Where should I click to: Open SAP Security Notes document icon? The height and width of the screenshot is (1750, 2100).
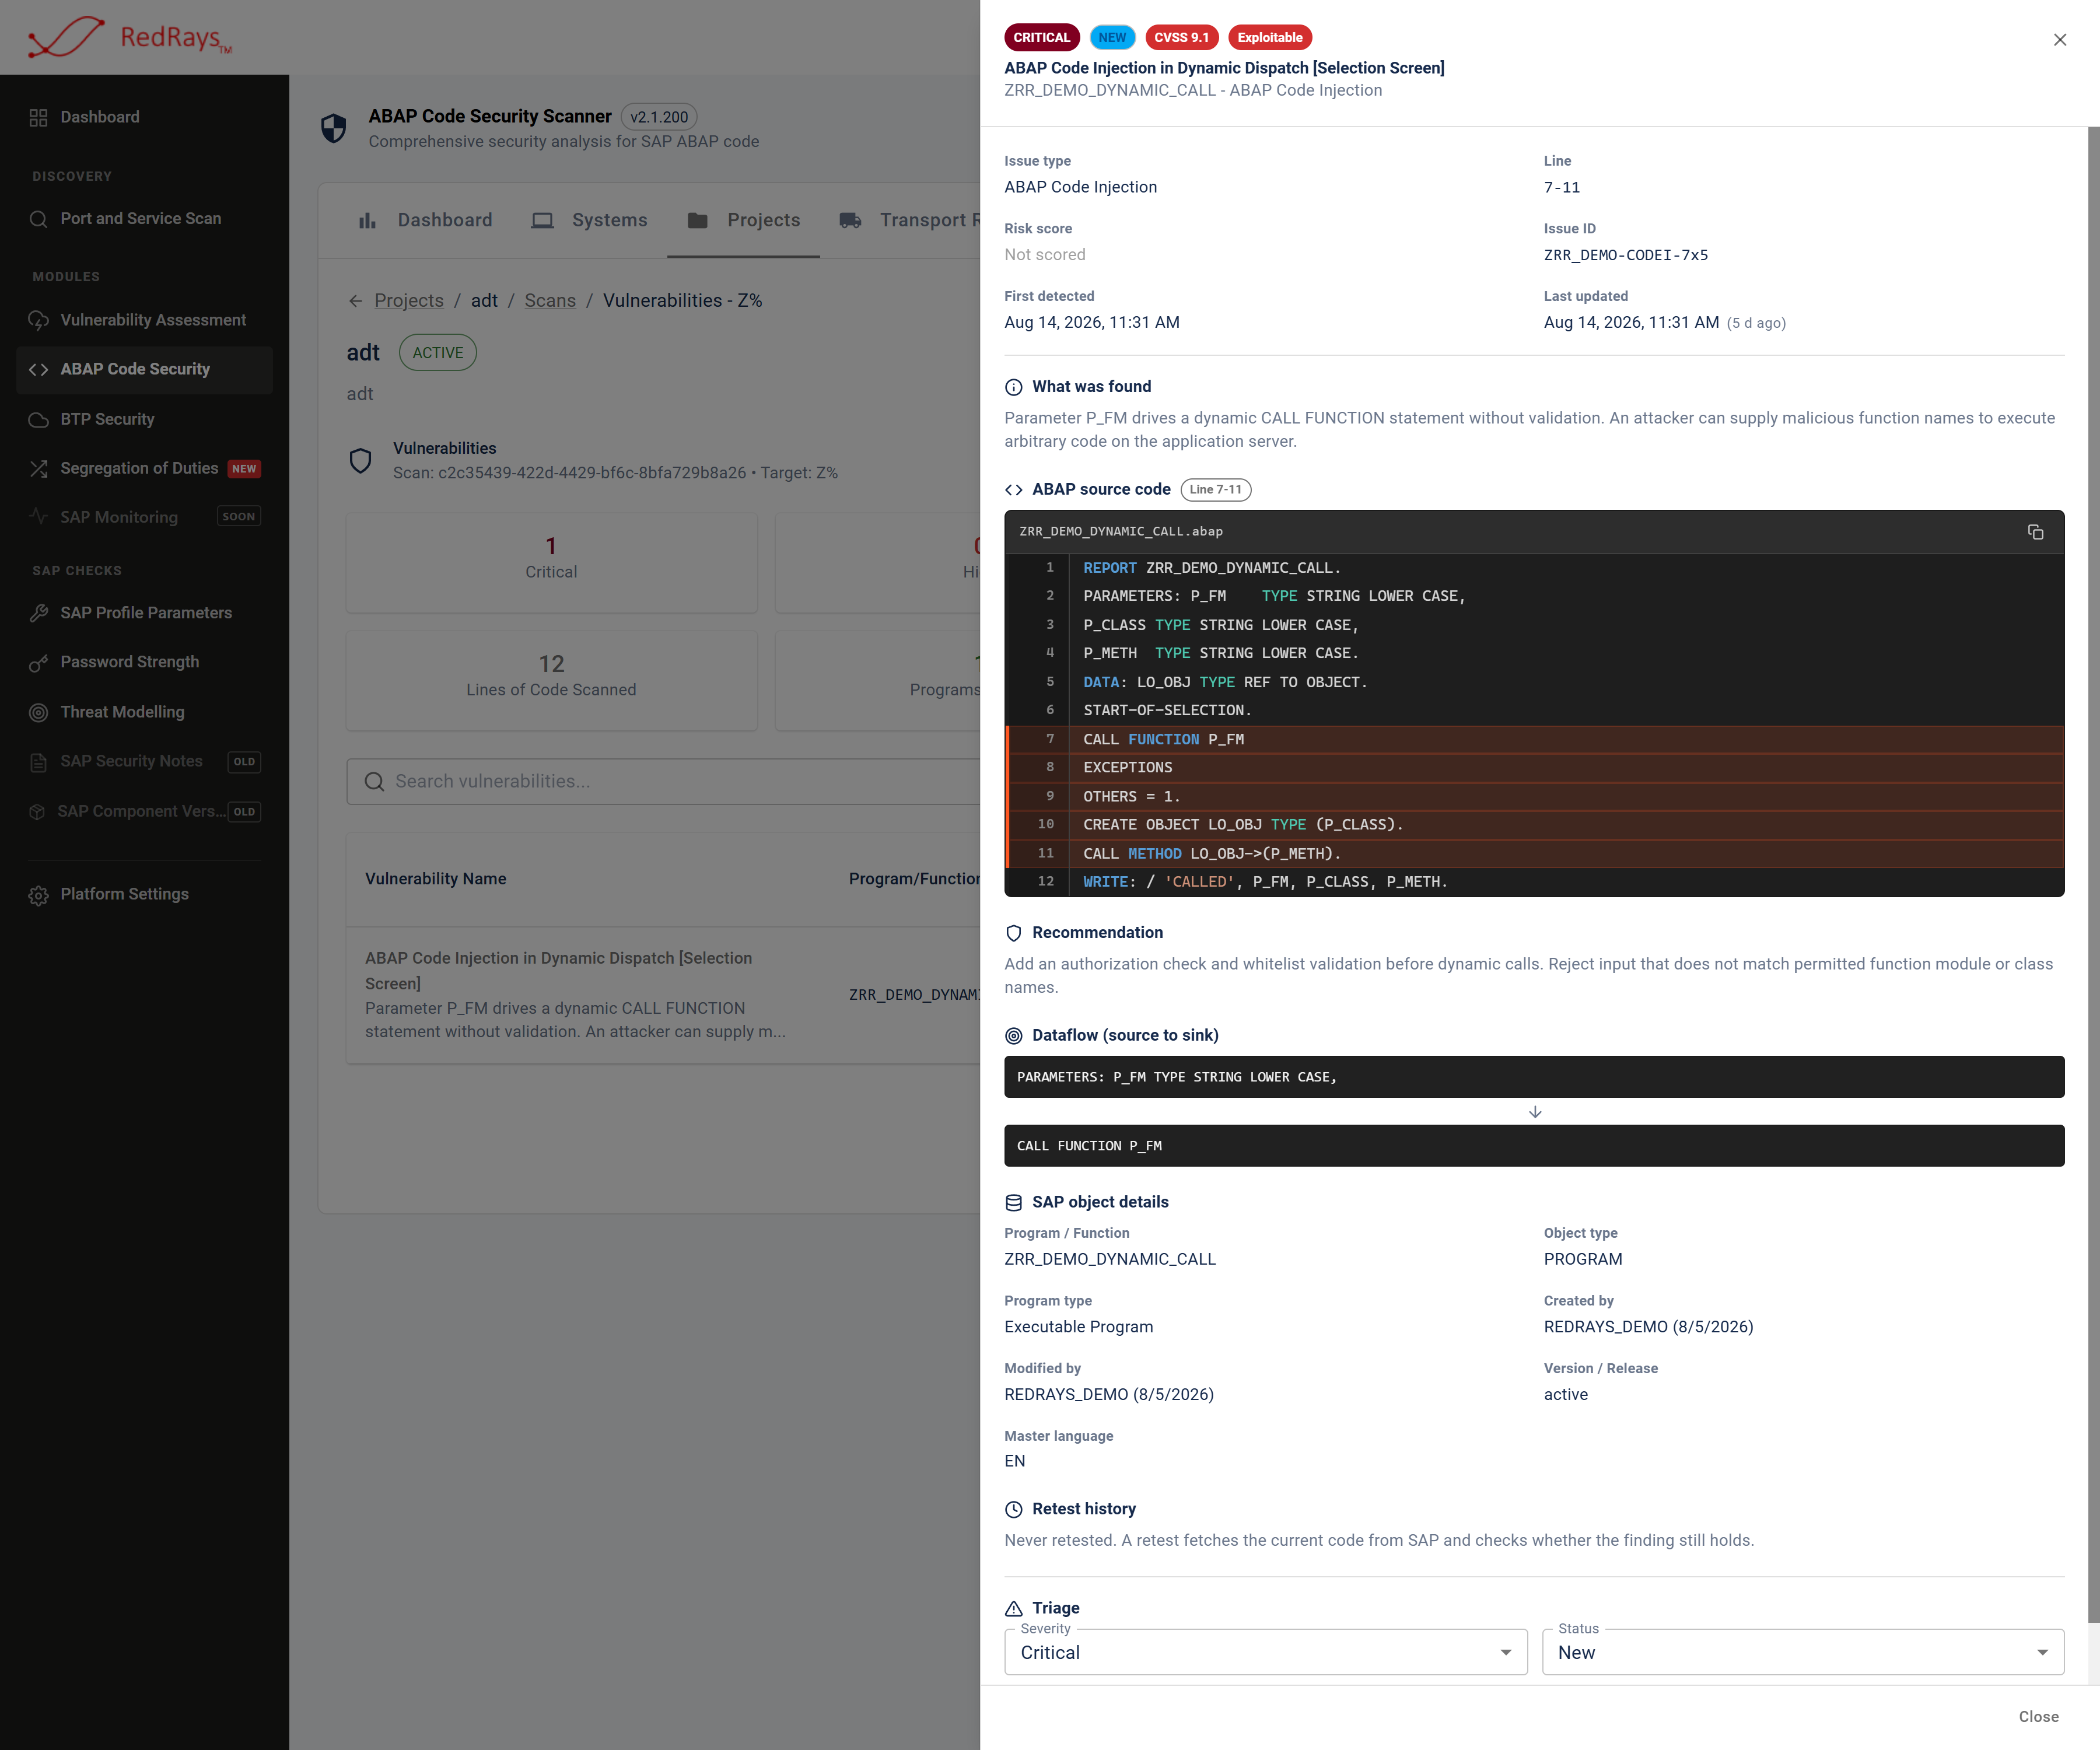[38, 762]
